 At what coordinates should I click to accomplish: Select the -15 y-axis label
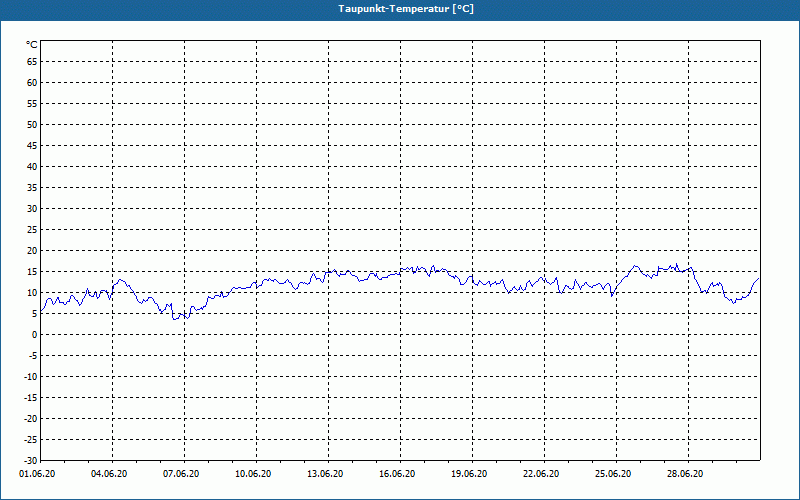(x=31, y=397)
